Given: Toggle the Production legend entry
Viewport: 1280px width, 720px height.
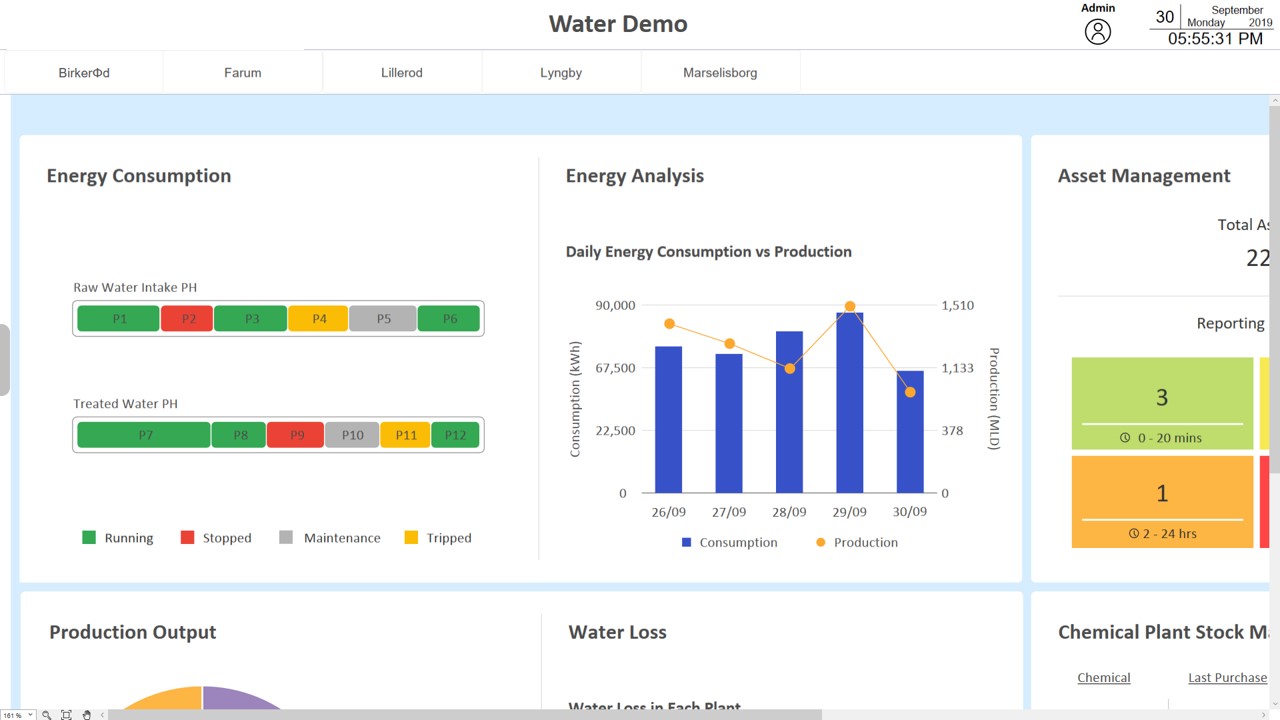Looking at the screenshot, I should pos(857,543).
